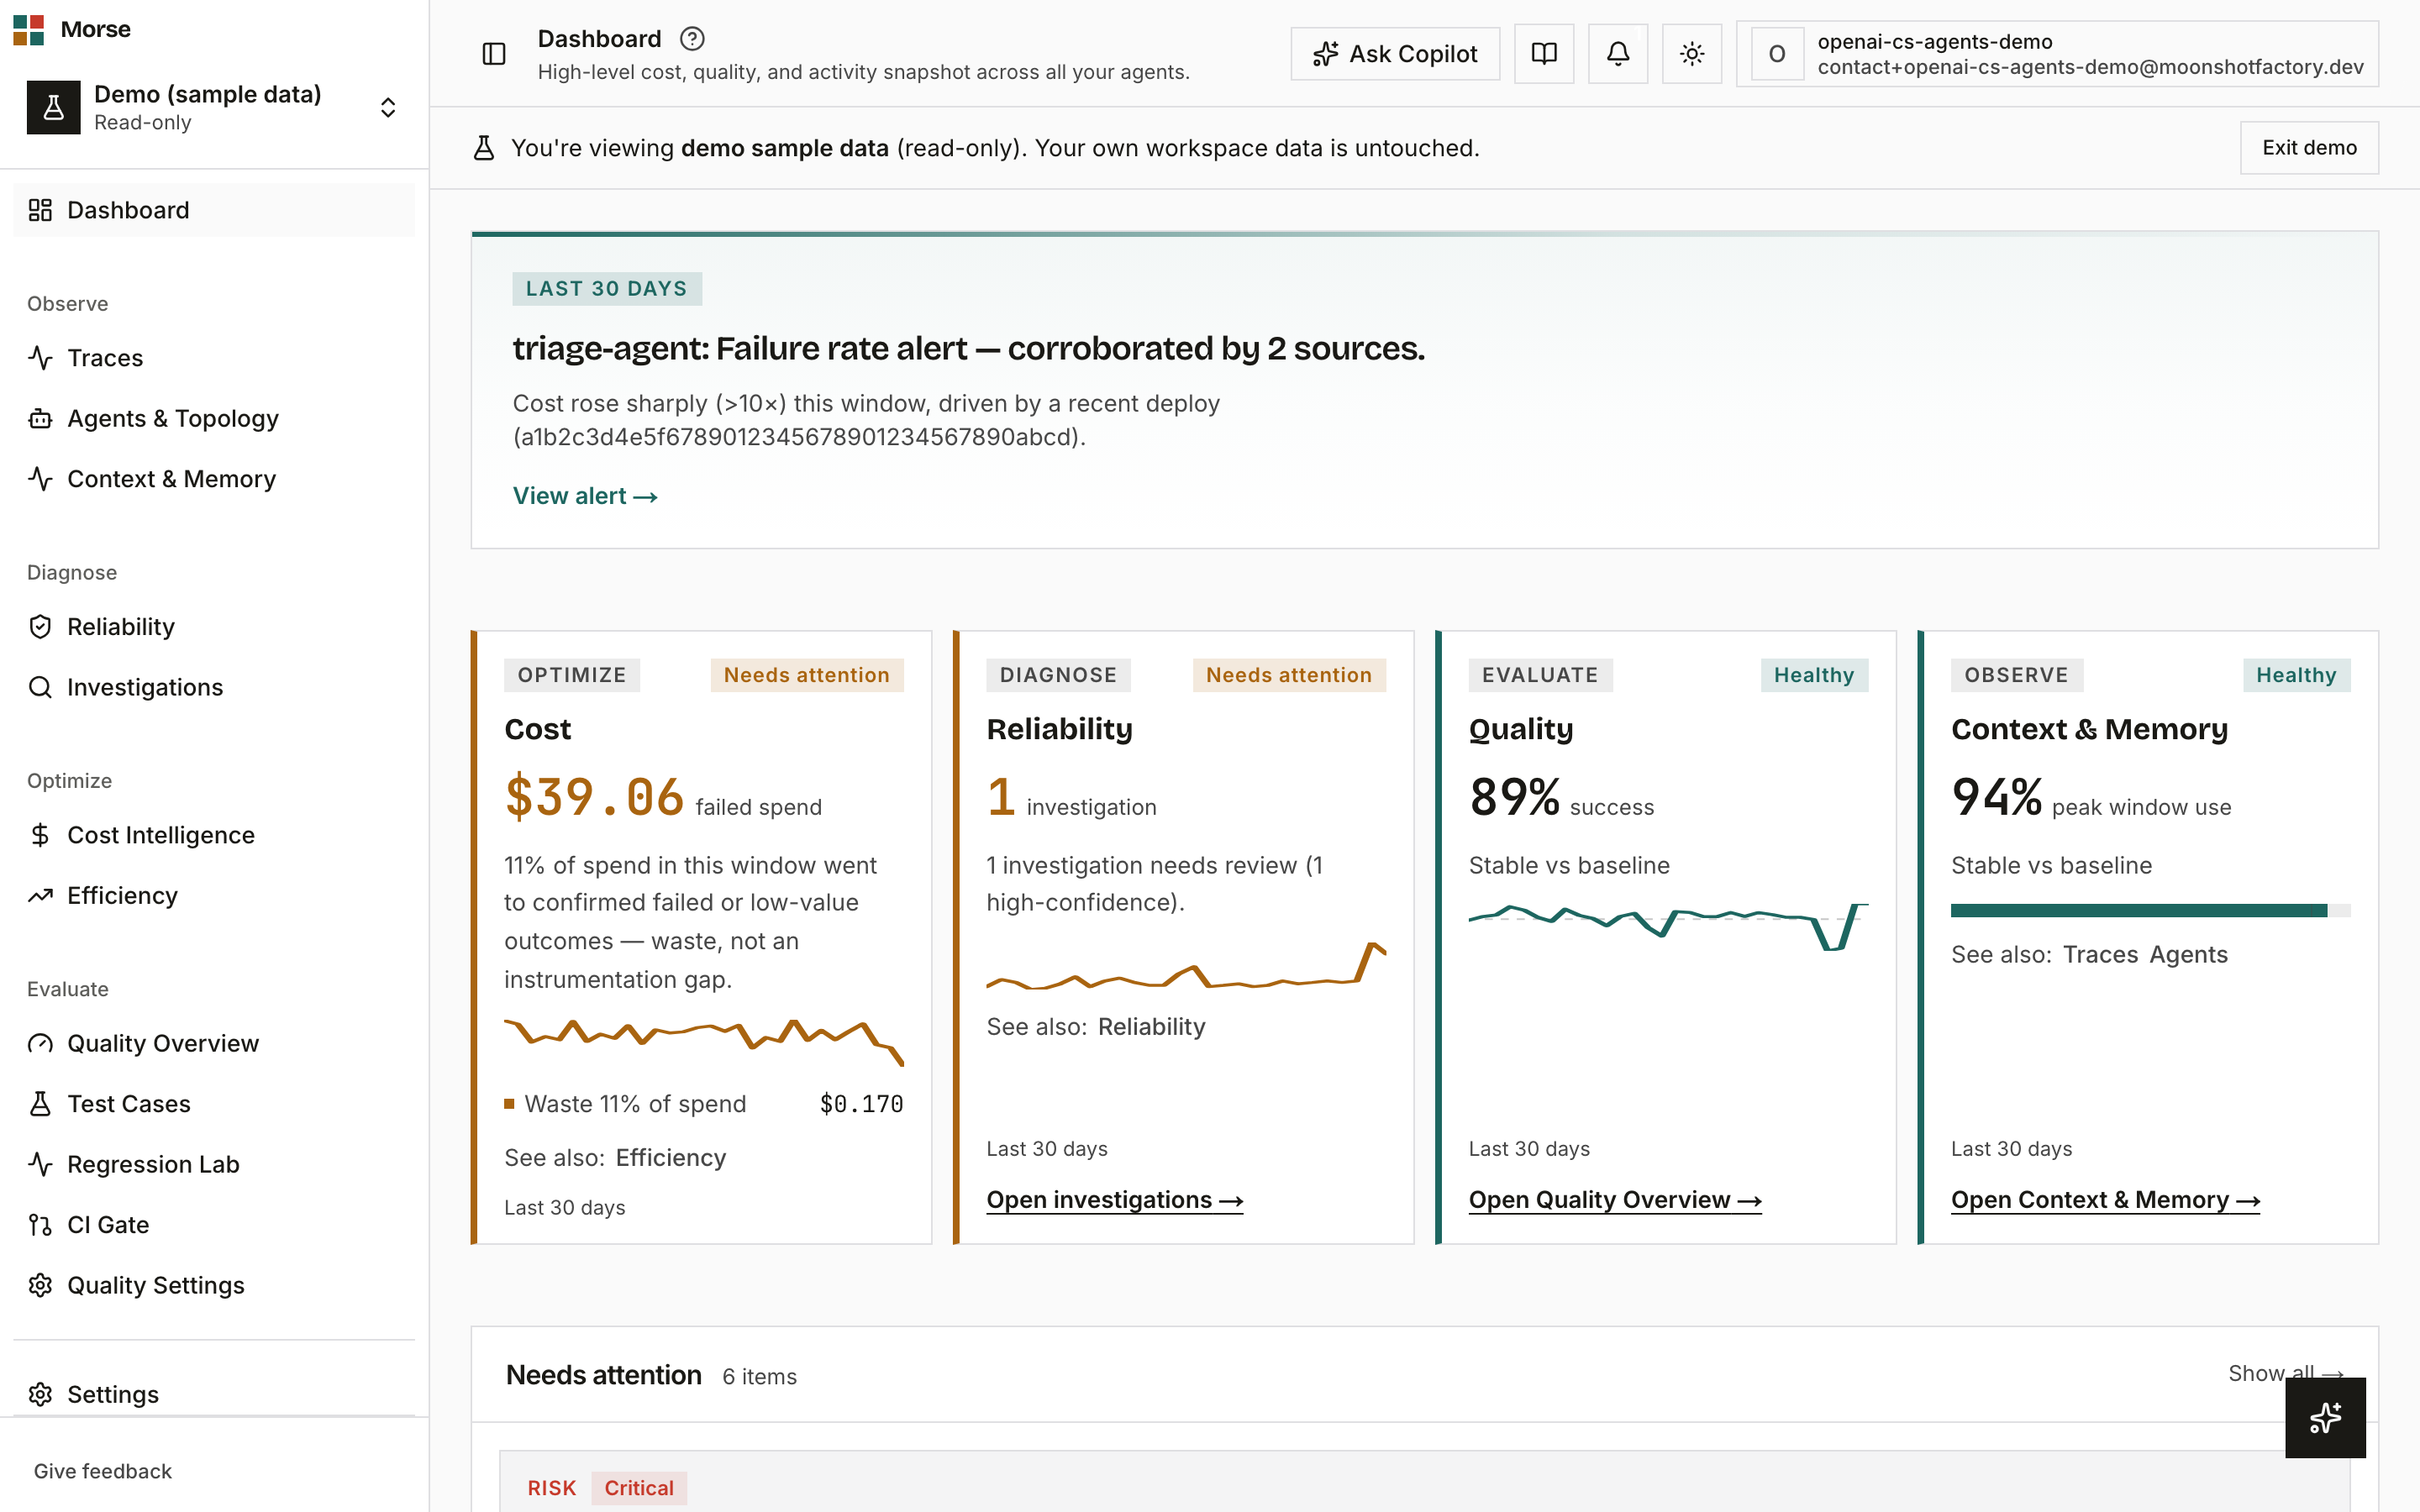Click the Efficiency trend icon
The width and height of the screenshot is (2420, 1512).
click(40, 895)
